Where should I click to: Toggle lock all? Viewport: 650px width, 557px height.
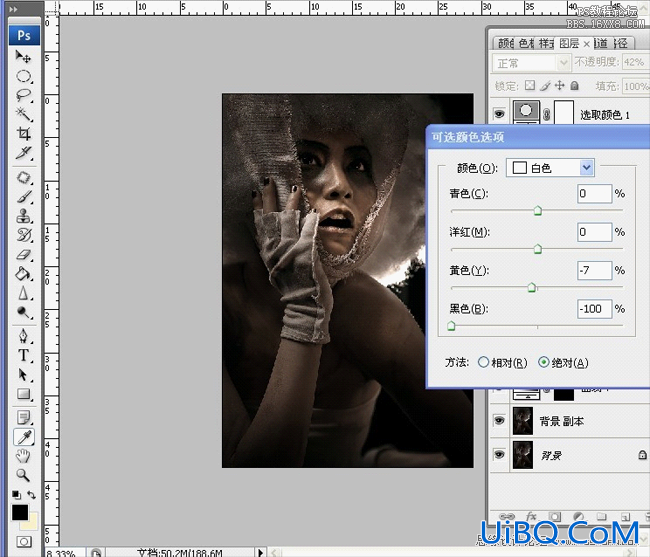coord(574,85)
